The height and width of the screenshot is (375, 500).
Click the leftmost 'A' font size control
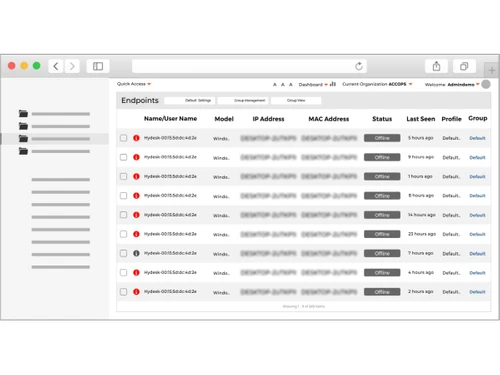(x=275, y=85)
